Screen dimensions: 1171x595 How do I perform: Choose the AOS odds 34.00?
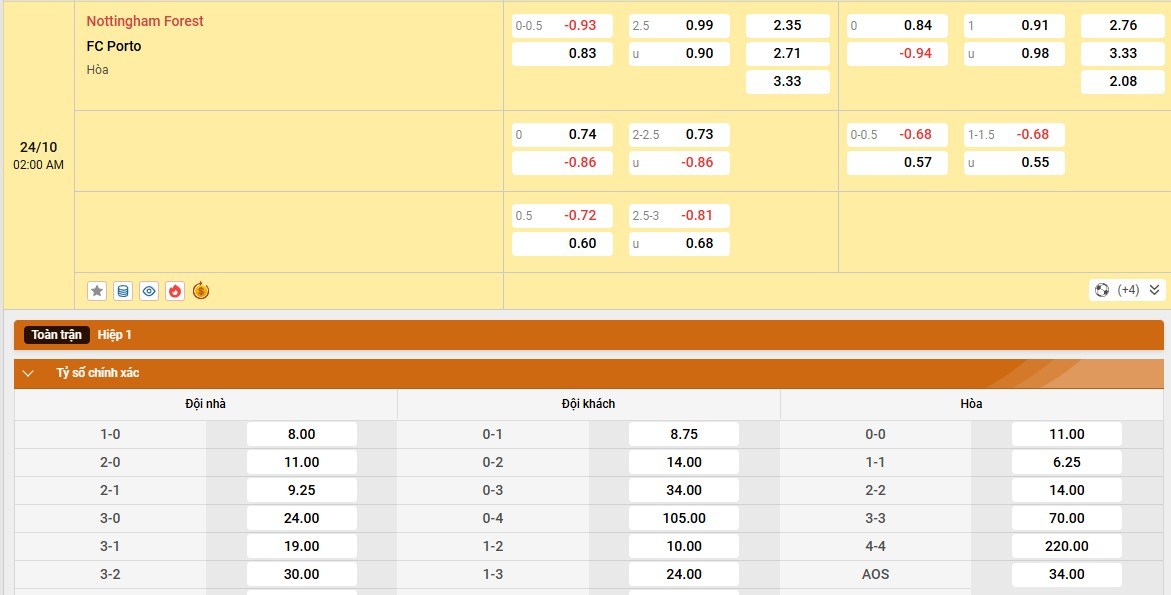[1066, 574]
